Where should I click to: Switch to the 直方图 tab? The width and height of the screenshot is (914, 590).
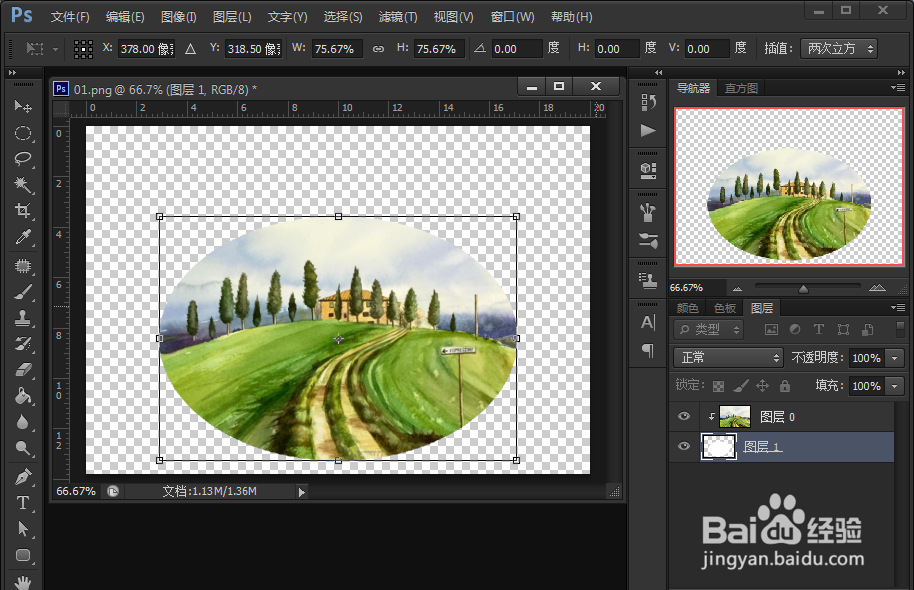[741, 88]
